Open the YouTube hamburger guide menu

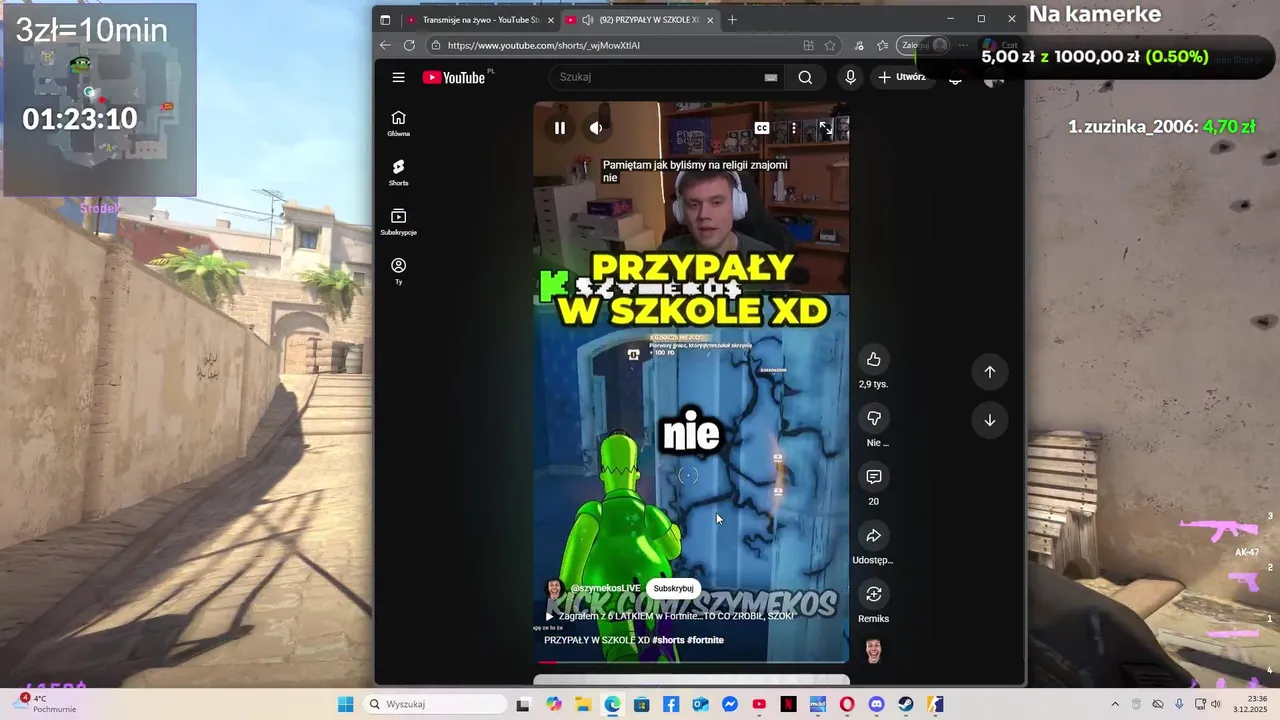(398, 77)
